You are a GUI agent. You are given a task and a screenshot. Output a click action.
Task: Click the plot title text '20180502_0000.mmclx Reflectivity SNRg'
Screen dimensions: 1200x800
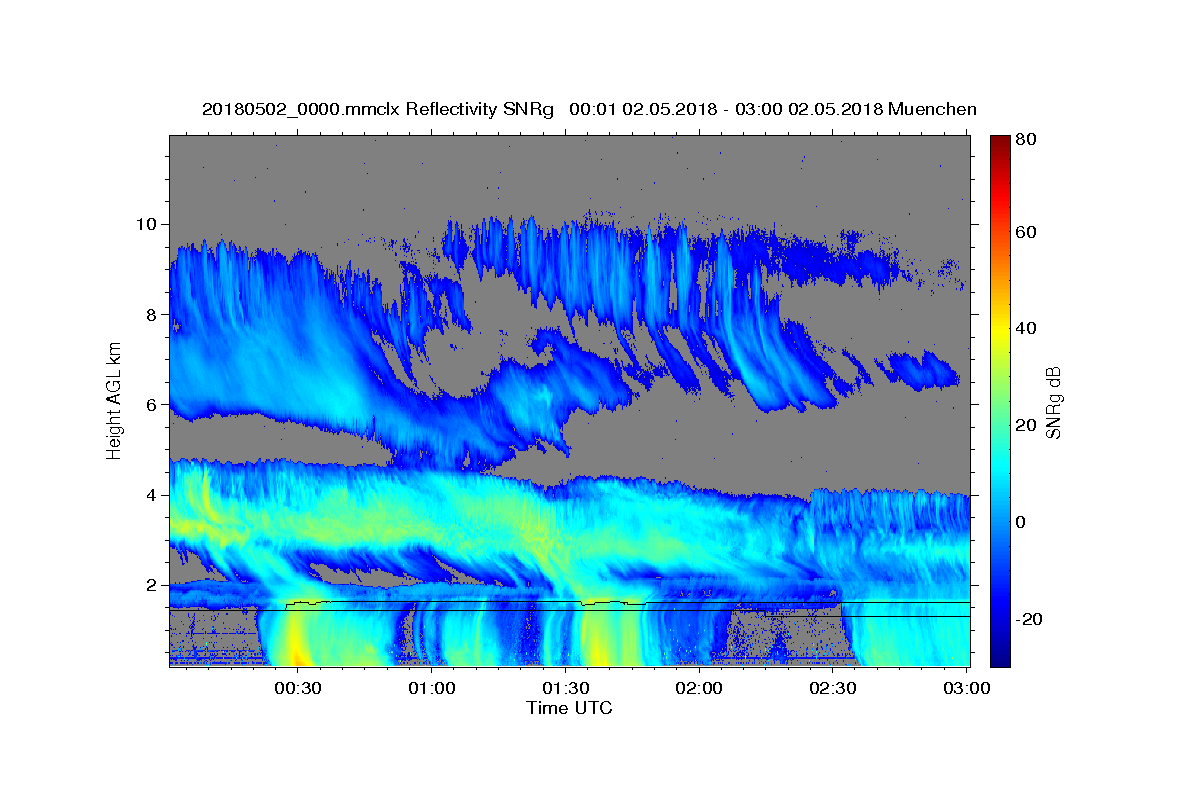point(378,109)
